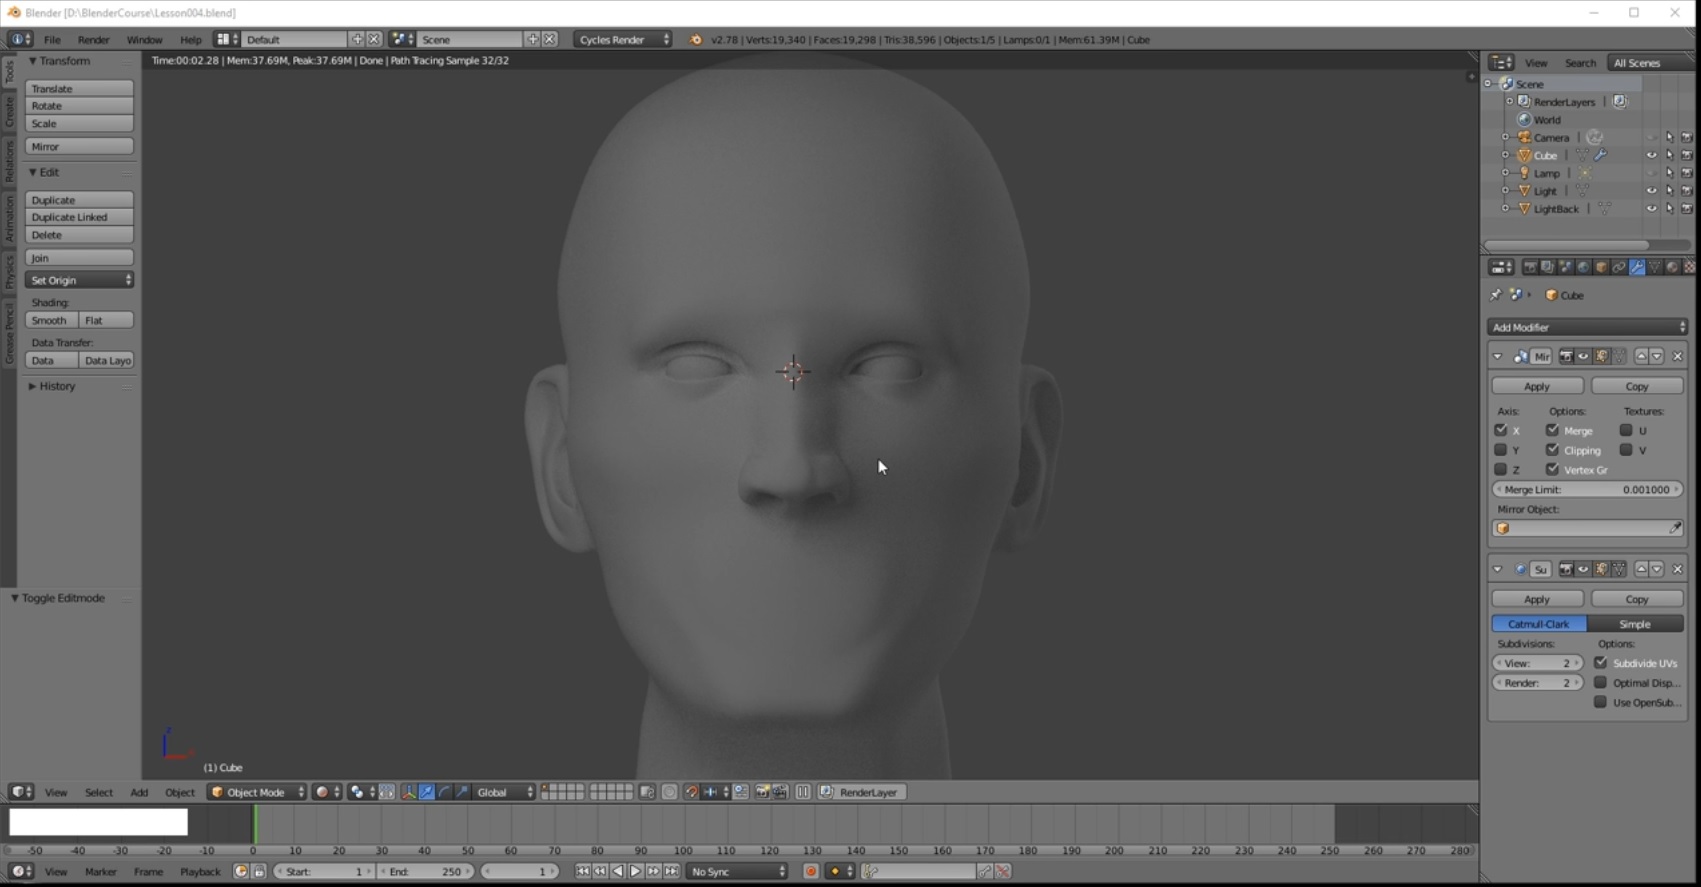Image resolution: width=1701 pixels, height=887 pixels.
Task: Open the No Sync dropdown
Action: (x=737, y=871)
